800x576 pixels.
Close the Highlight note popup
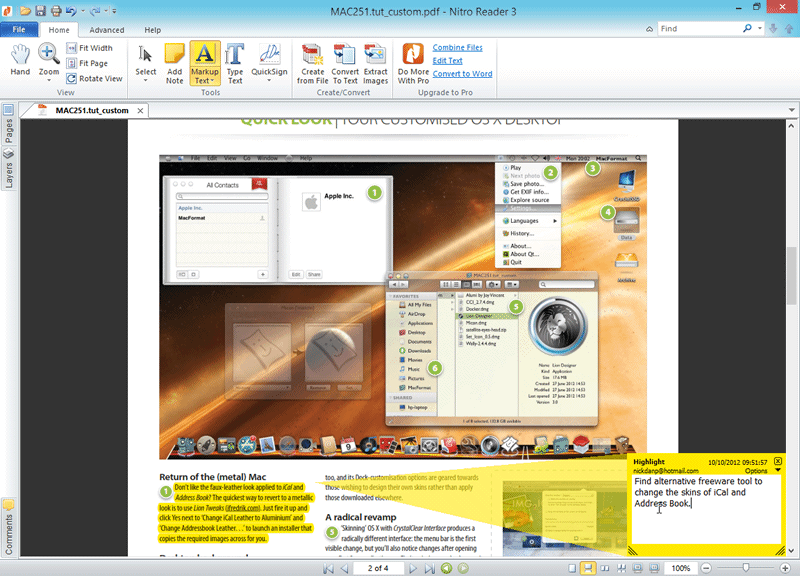coord(778,461)
